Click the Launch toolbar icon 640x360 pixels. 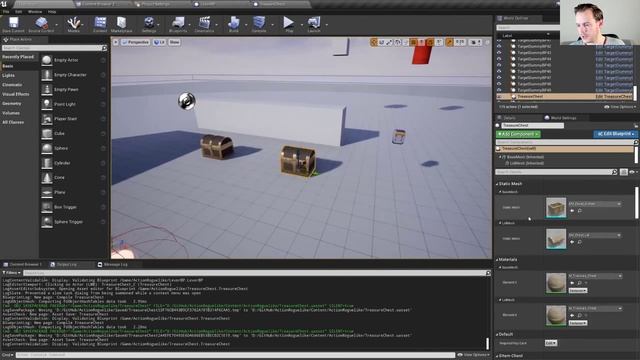(x=314, y=22)
